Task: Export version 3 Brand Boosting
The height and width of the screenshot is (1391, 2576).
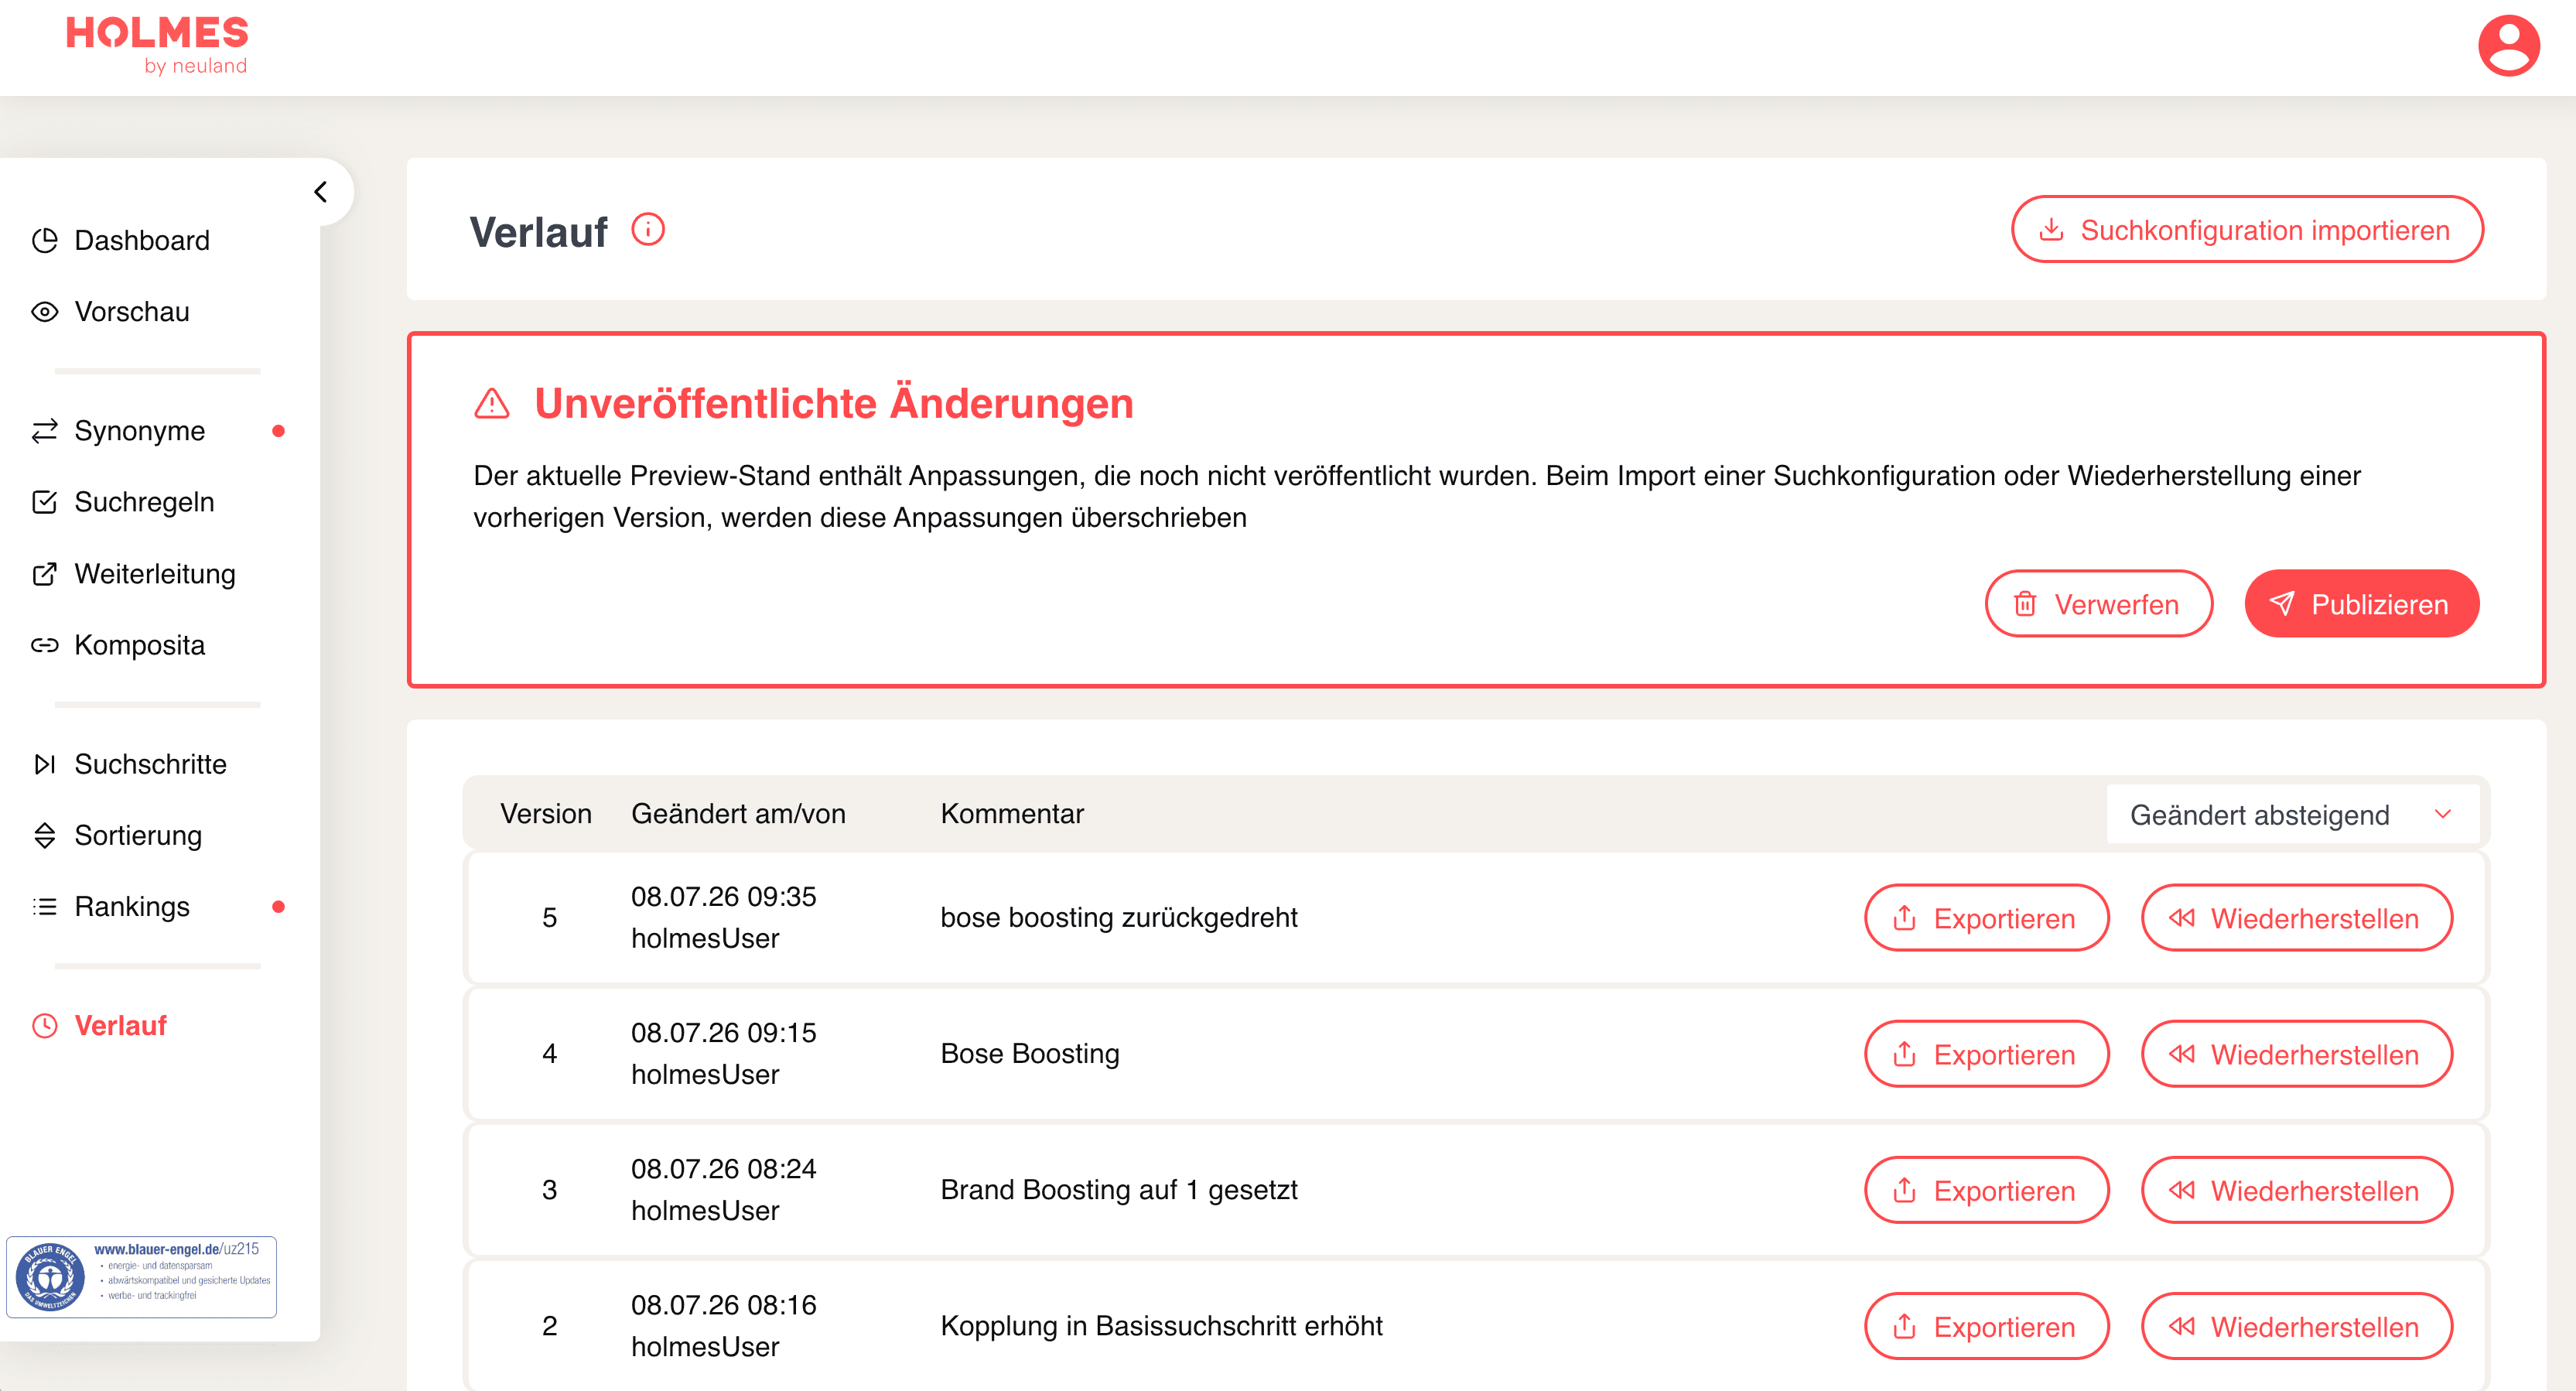Action: point(1986,1189)
